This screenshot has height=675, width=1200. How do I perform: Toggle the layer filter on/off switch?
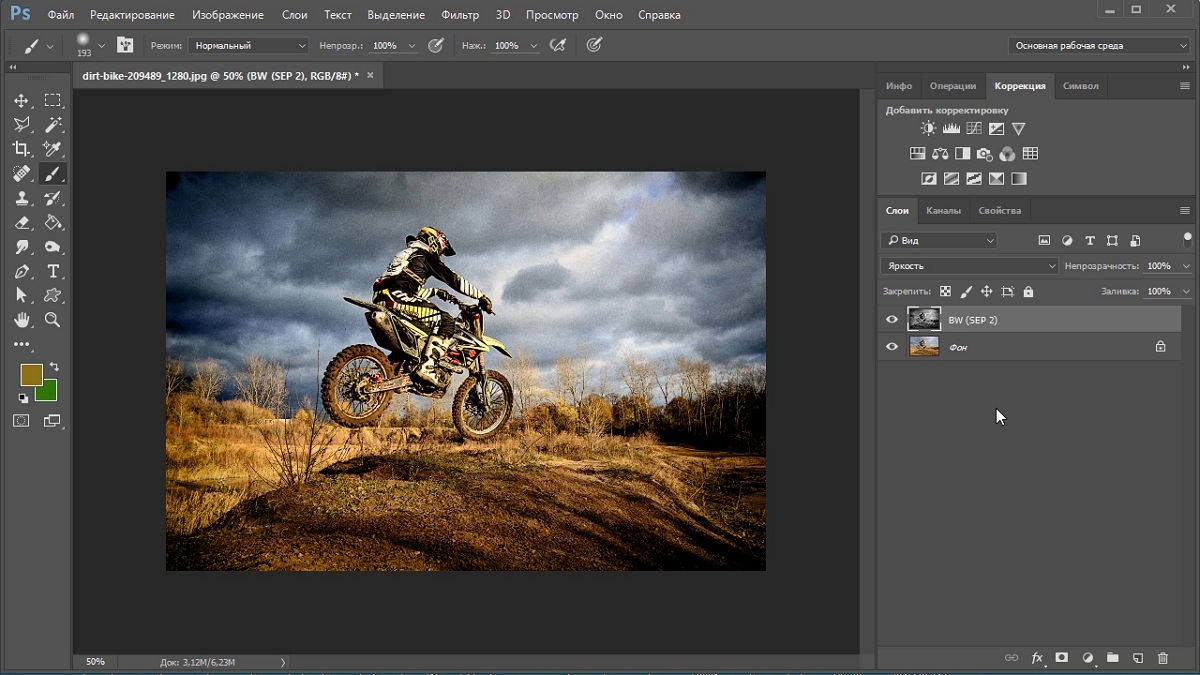pyautogui.click(x=1187, y=240)
